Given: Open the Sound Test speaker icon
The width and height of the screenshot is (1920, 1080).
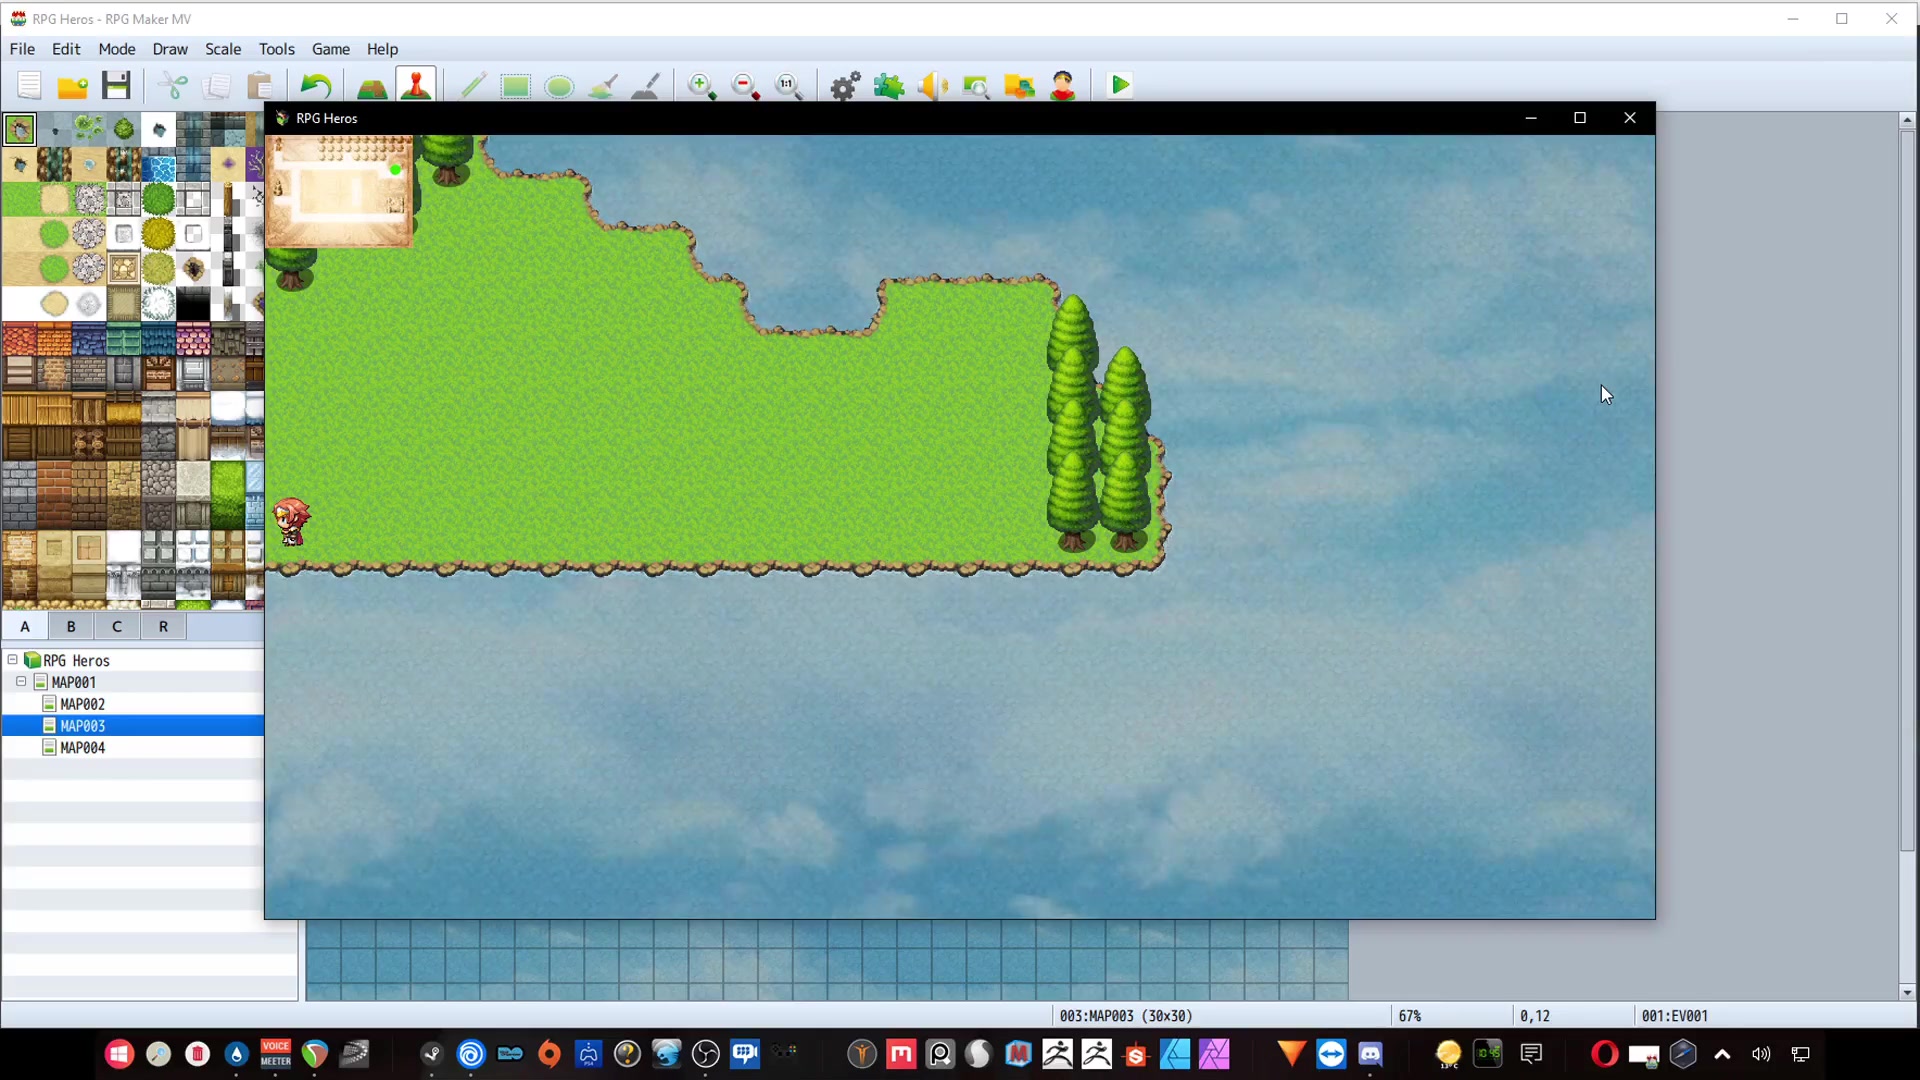Looking at the screenshot, I should pos(932,86).
